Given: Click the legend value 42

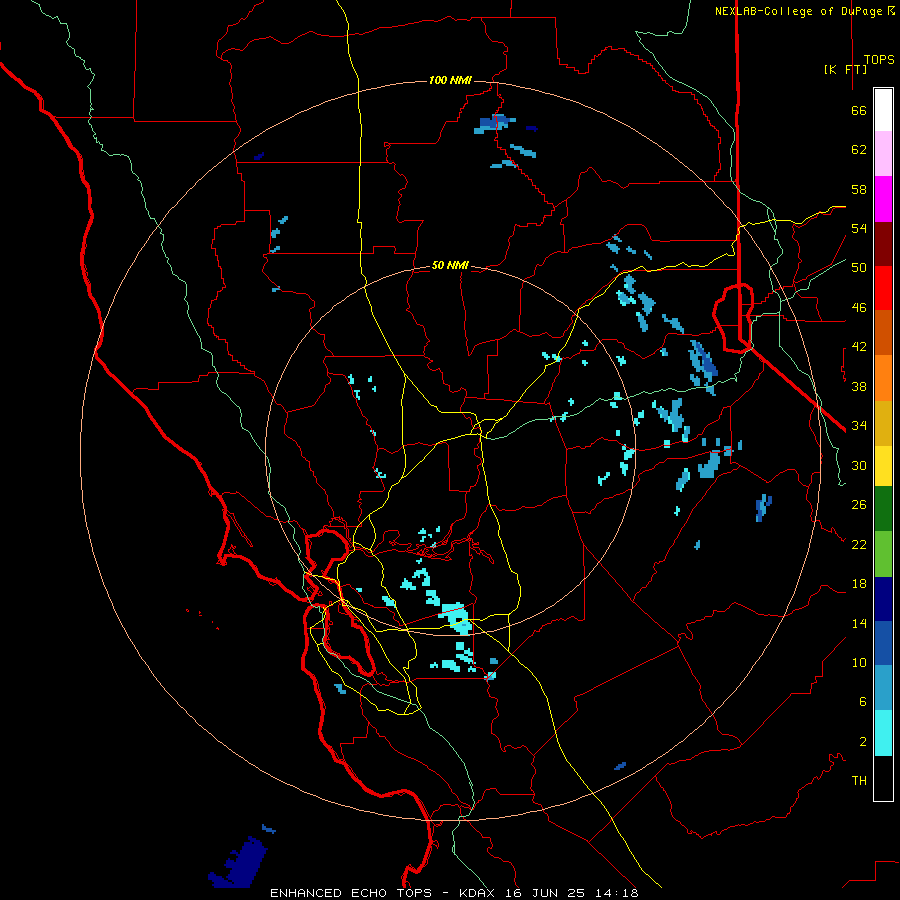Looking at the screenshot, I should pyautogui.click(x=859, y=347).
